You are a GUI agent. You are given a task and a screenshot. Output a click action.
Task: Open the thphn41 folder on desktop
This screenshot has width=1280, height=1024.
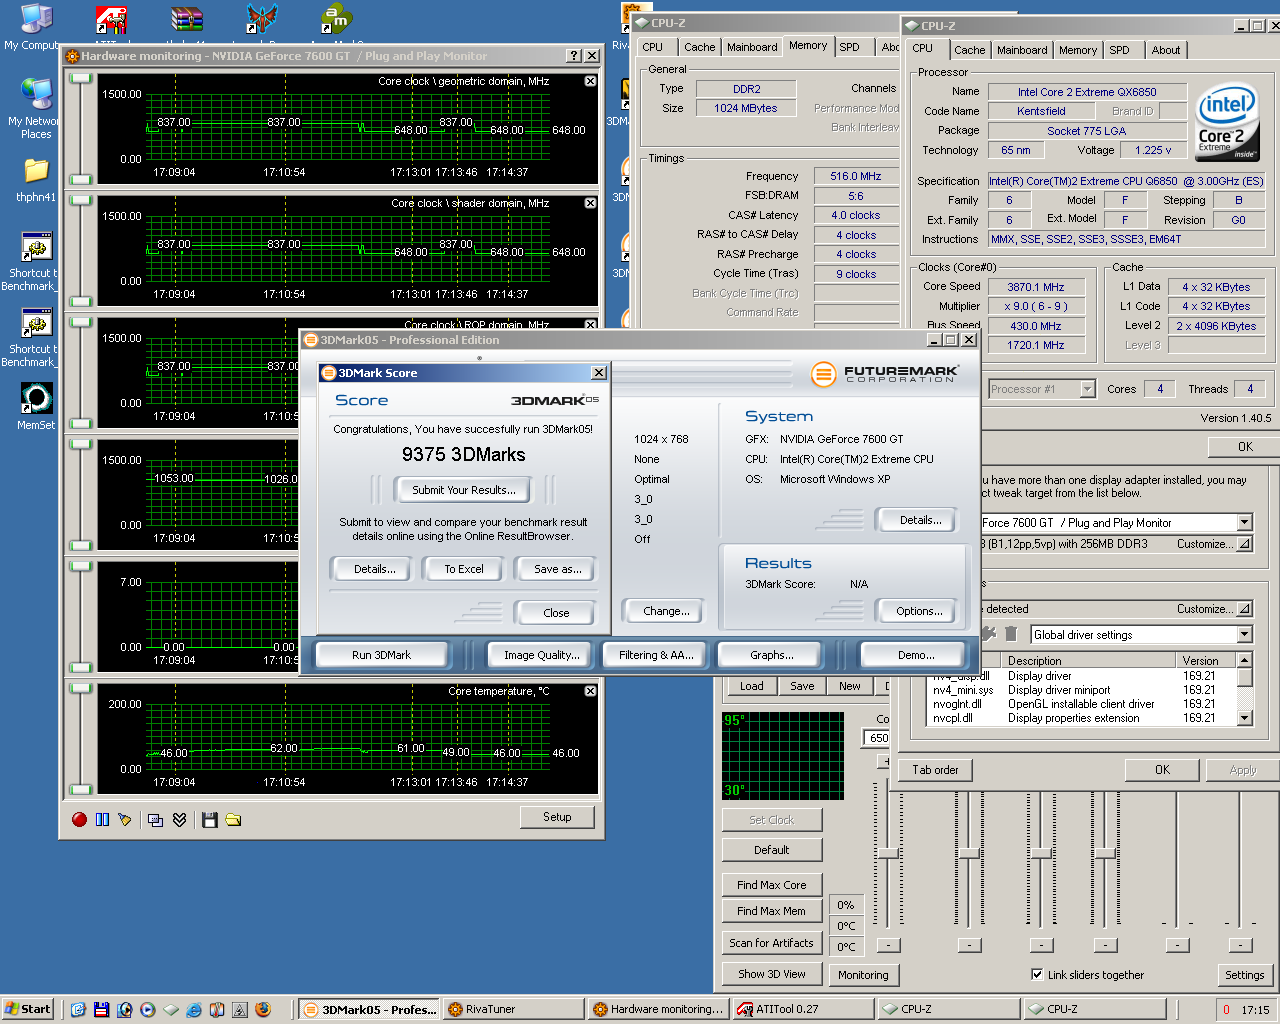pos(35,181)
